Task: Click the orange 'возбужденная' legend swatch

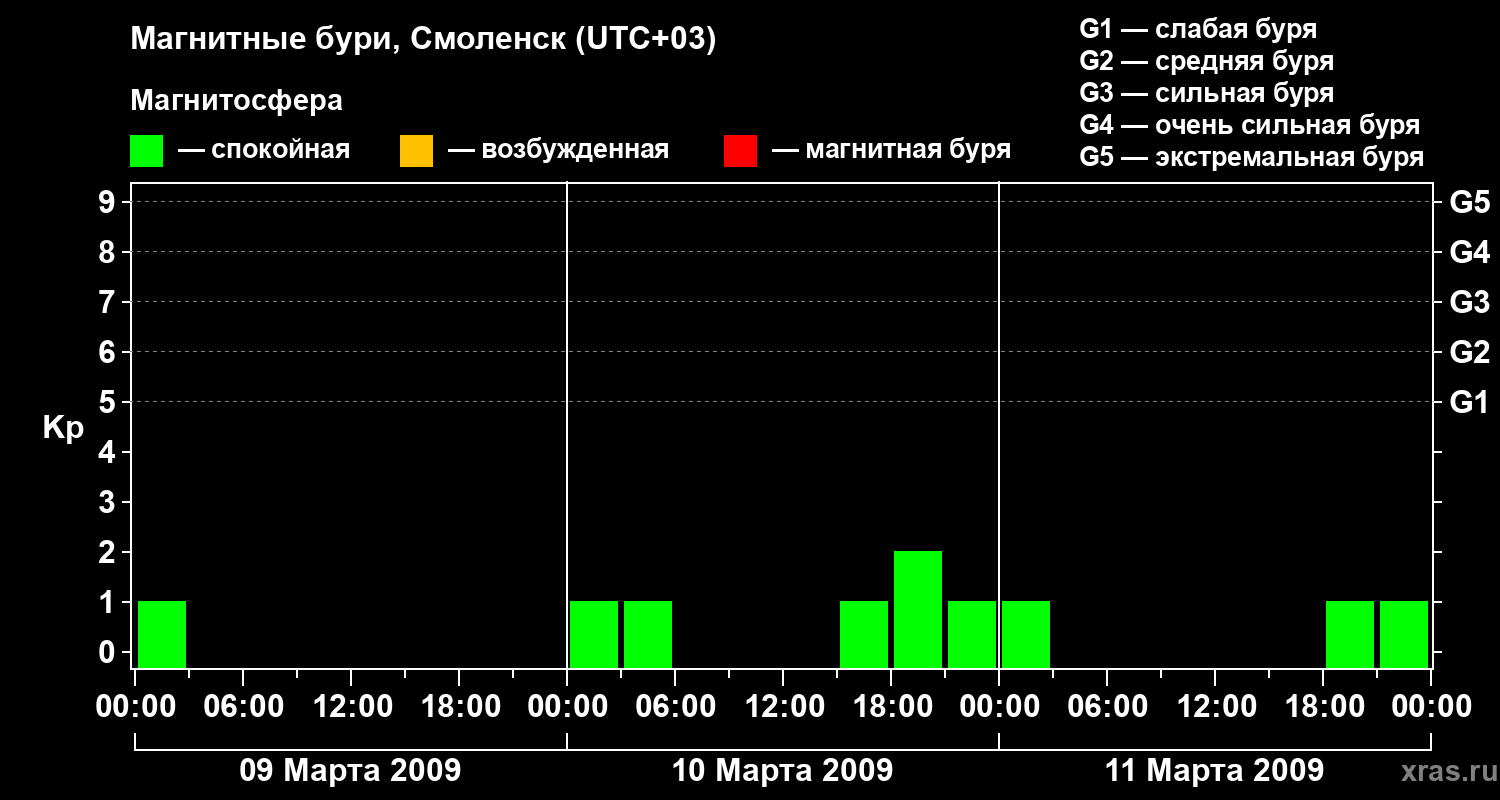Action: pos(416,151)
